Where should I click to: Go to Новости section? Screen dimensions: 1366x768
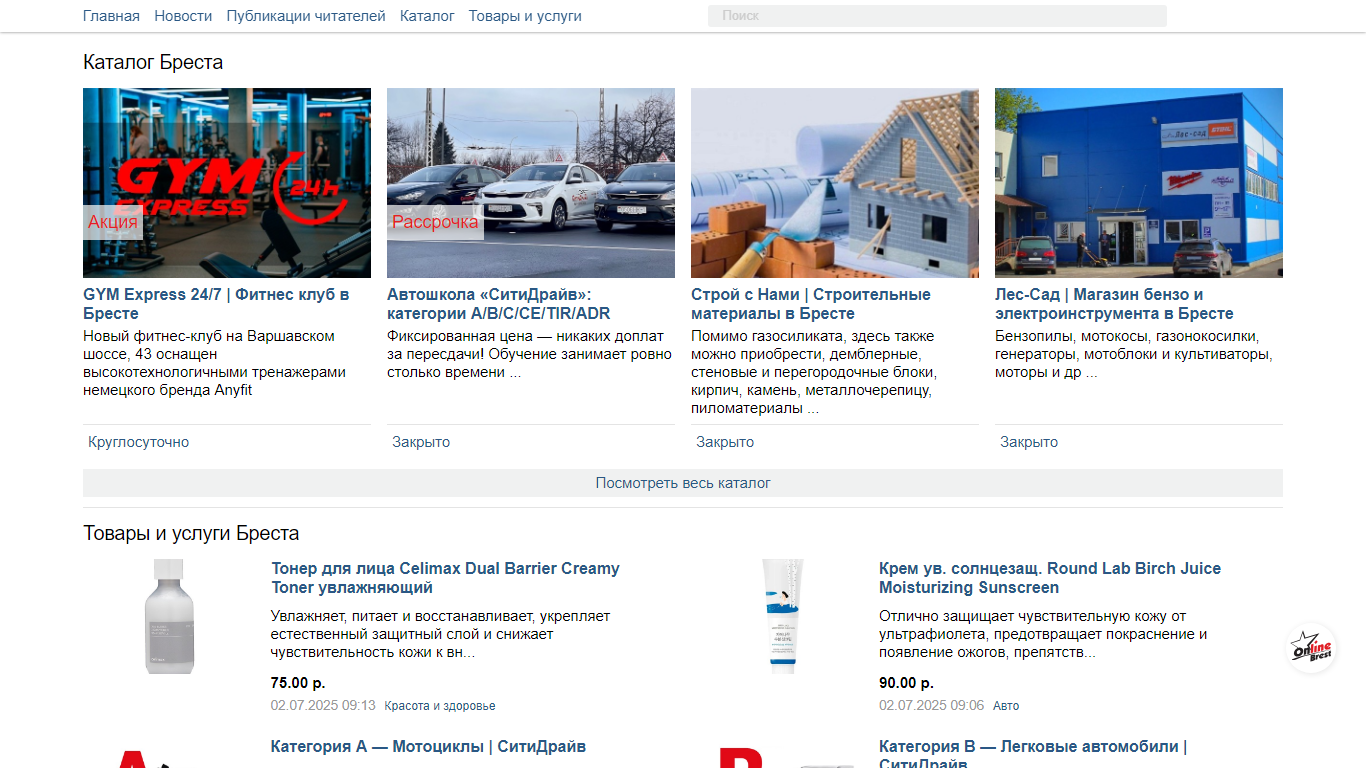[x=183, y=16]
